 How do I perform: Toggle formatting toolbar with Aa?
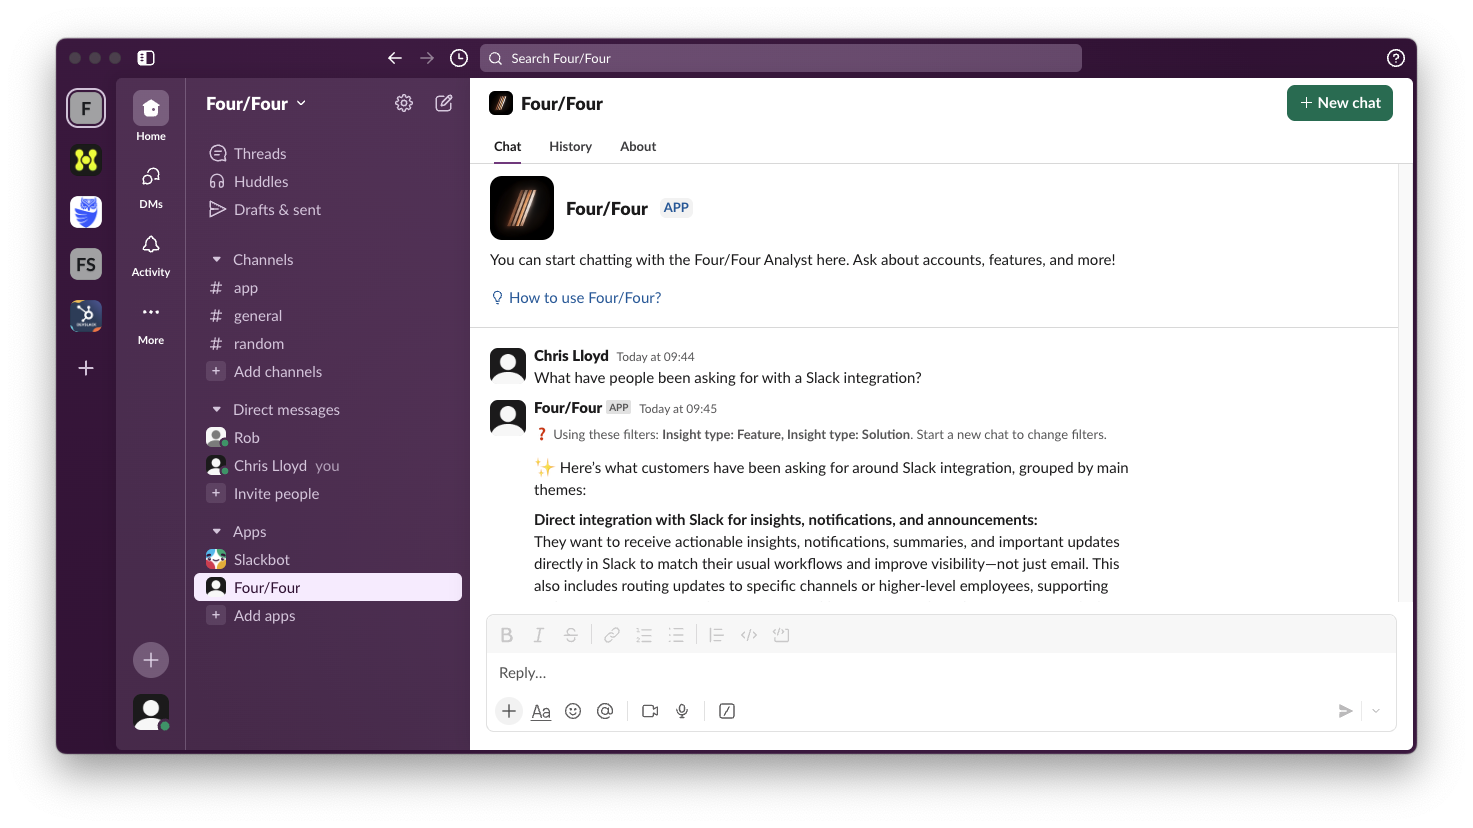click(x=541, y=711)
